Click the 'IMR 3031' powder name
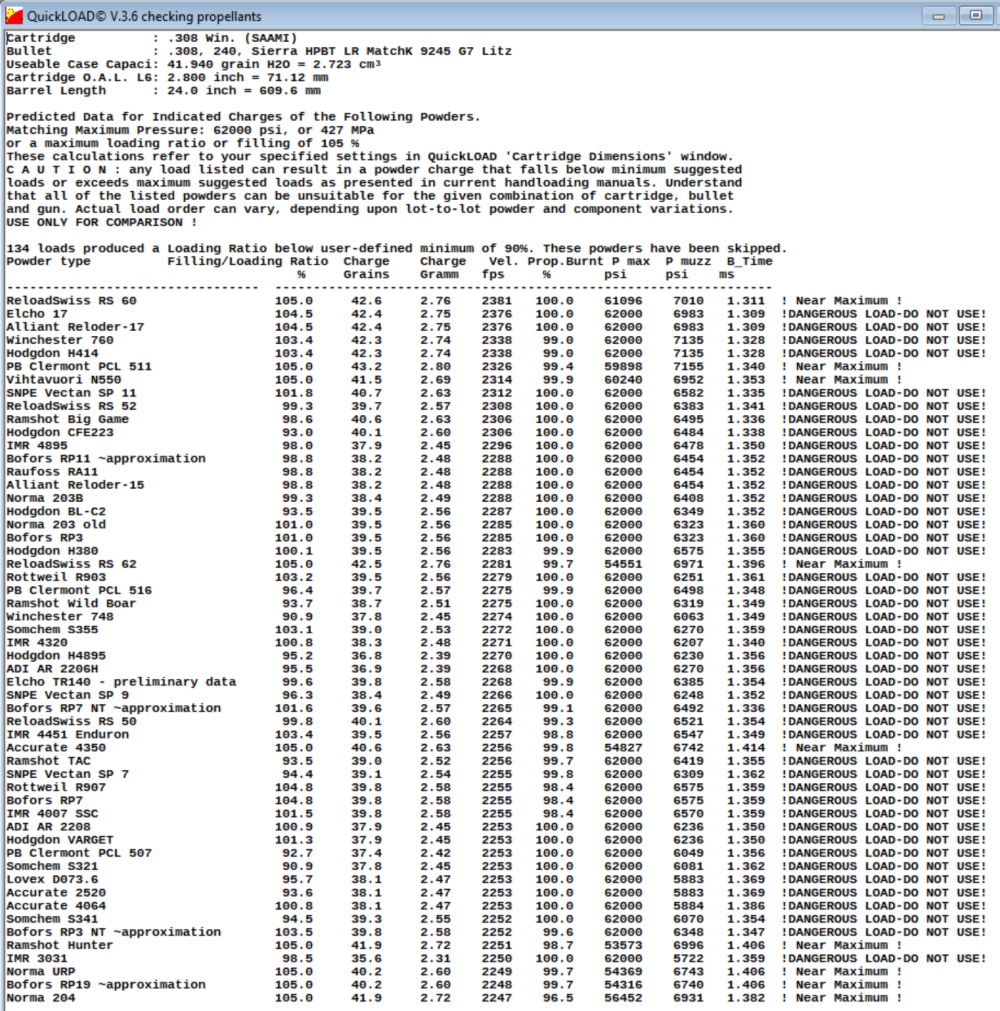This screenshot has width=1000, height=1011. 37,958
